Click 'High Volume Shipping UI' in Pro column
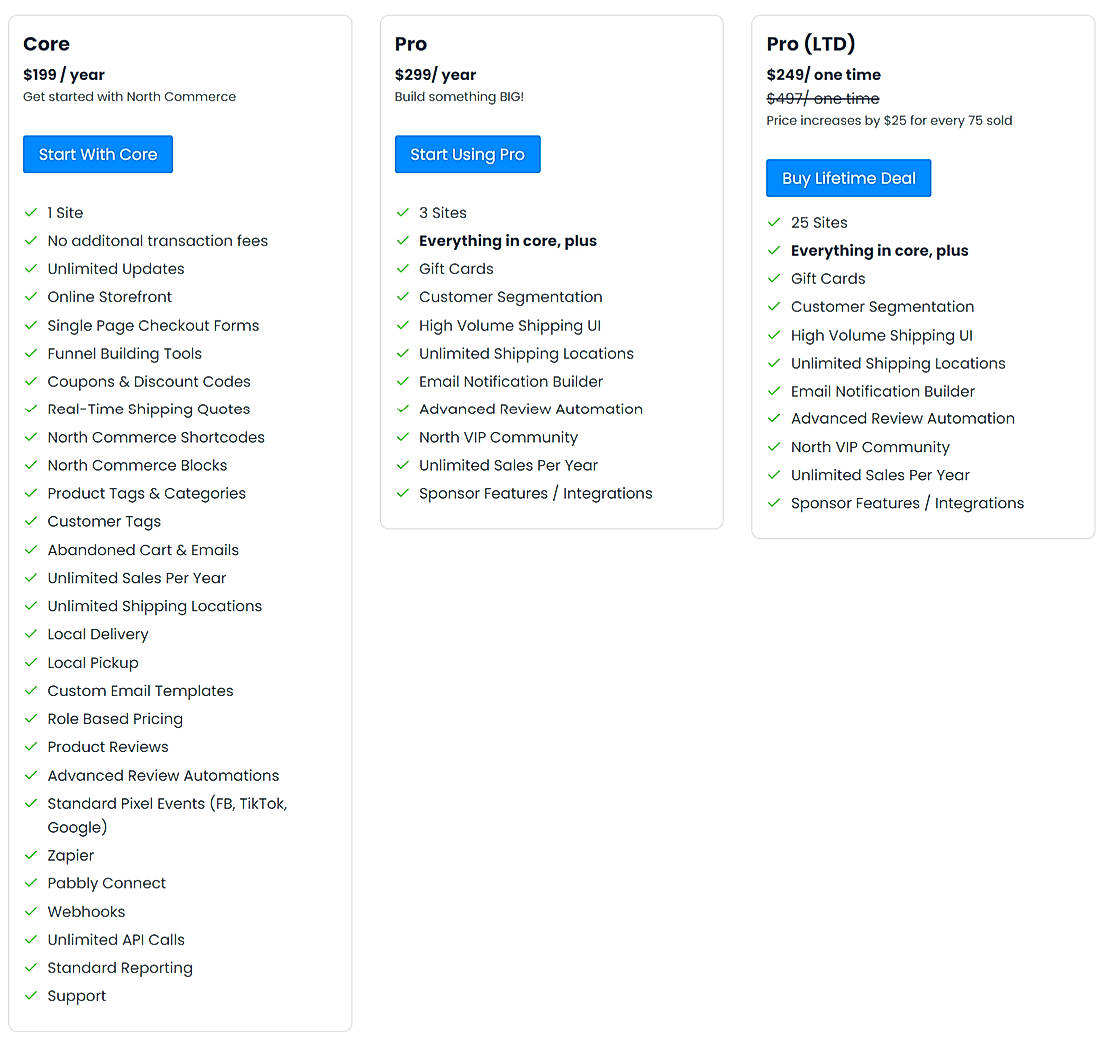Image resolution: width=1108 pixels, height=1039 pixels. pos(510,325)
